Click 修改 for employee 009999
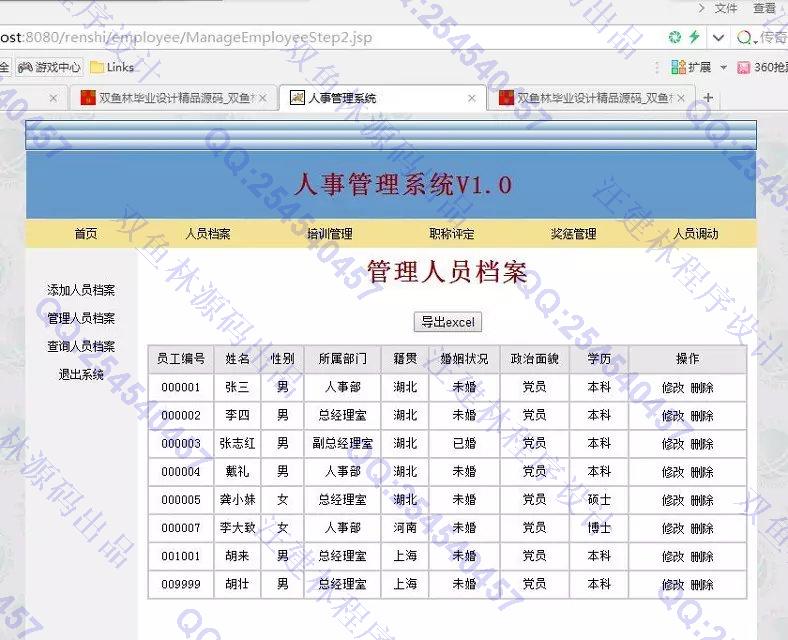788x640 pixels. (x=673, y=584)
